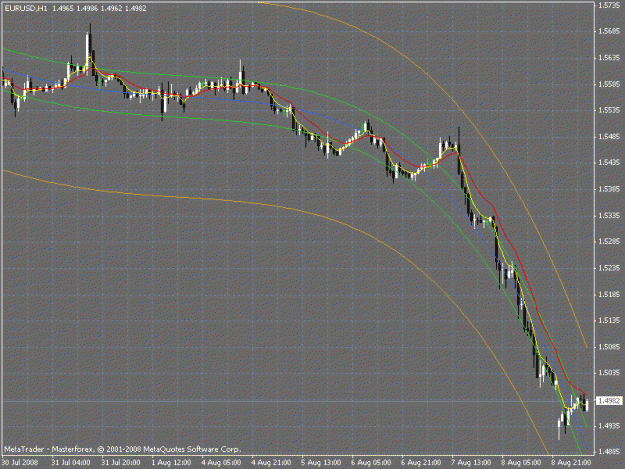Click the 4 Aug 21:00 time label
This screenshot has width=625, height=469.
271,463
